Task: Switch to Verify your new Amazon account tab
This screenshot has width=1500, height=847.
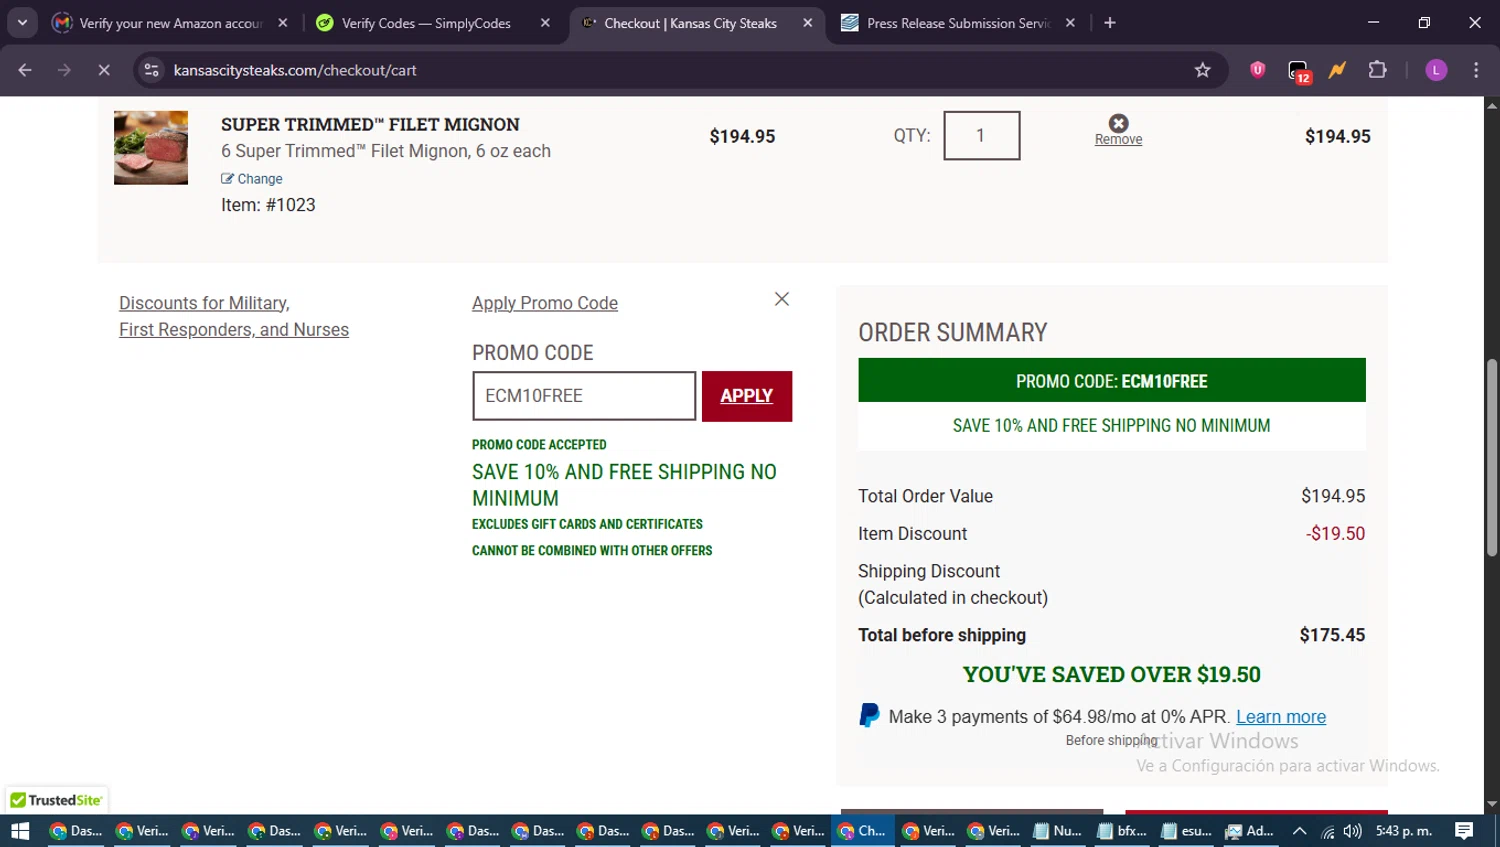Action: pyautogui.click(x=170, y=23)
